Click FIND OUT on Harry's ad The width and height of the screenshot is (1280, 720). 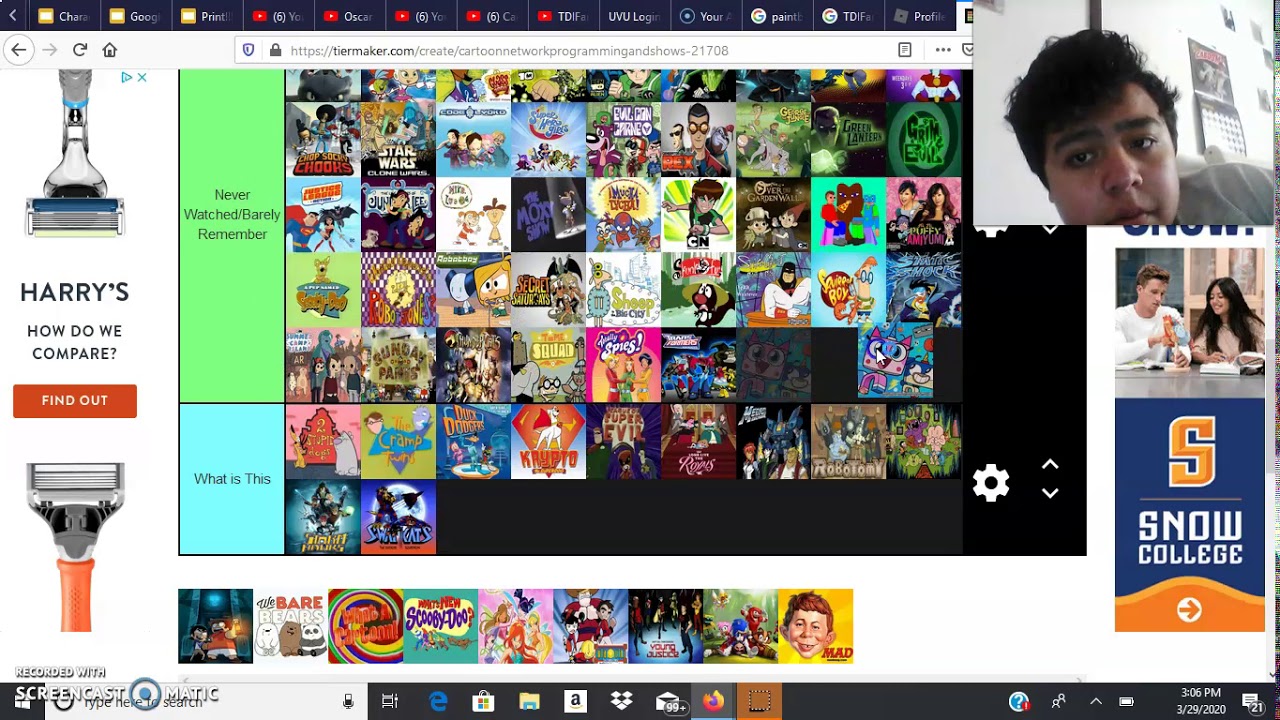click(x=75, y=400)
